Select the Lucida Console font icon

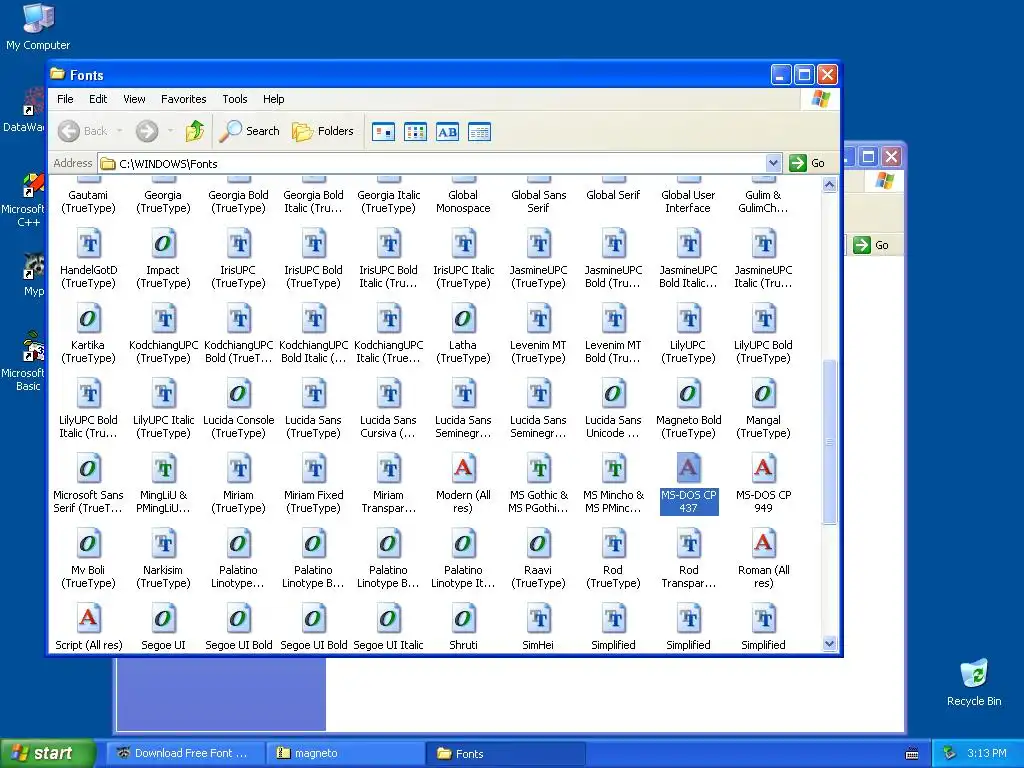click(x=238, y=394)
